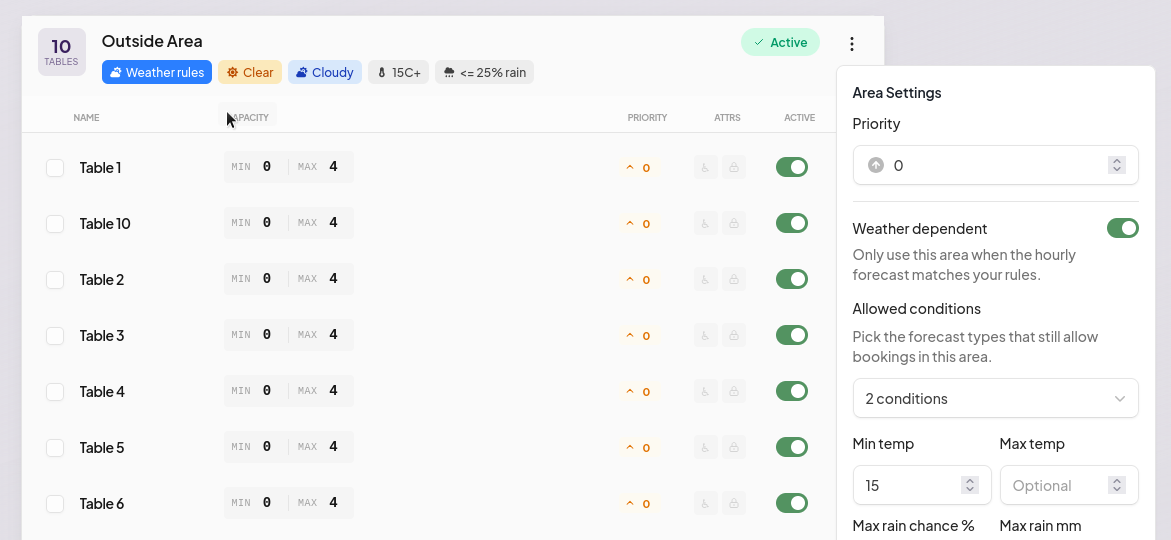Open the 2 conditions dropdown
The width and height of the screenshot is (1171, 540).
pos(995,398)
